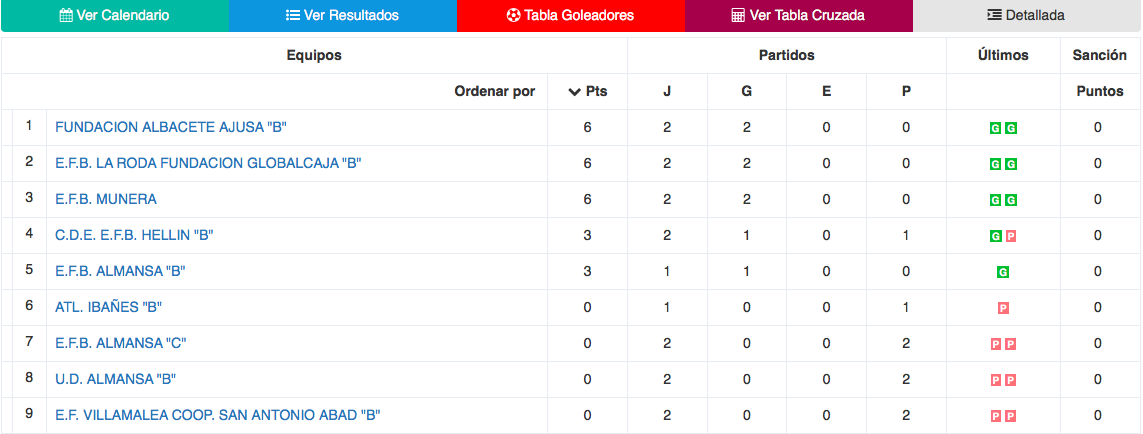Click the green G badge for E.F.B. ALMANSA "B"
This screenshot has width=1143, height=434.
point(1003,273)
